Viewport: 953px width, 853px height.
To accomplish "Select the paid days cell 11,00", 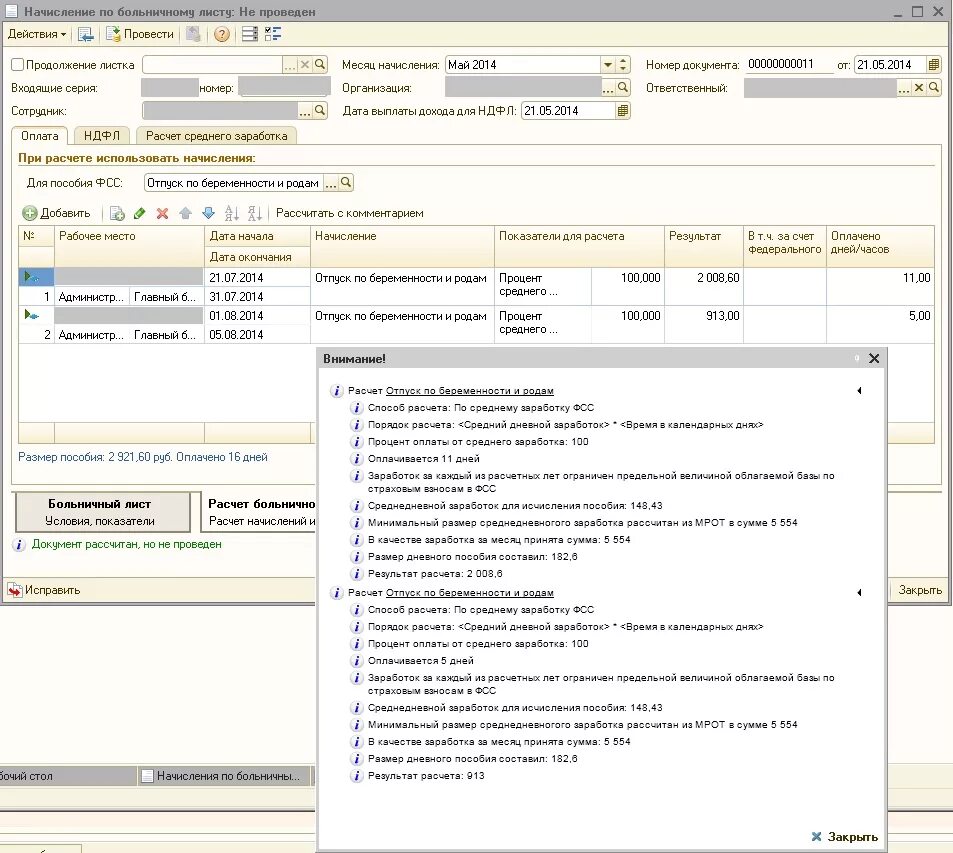I will tap(880, 286).
